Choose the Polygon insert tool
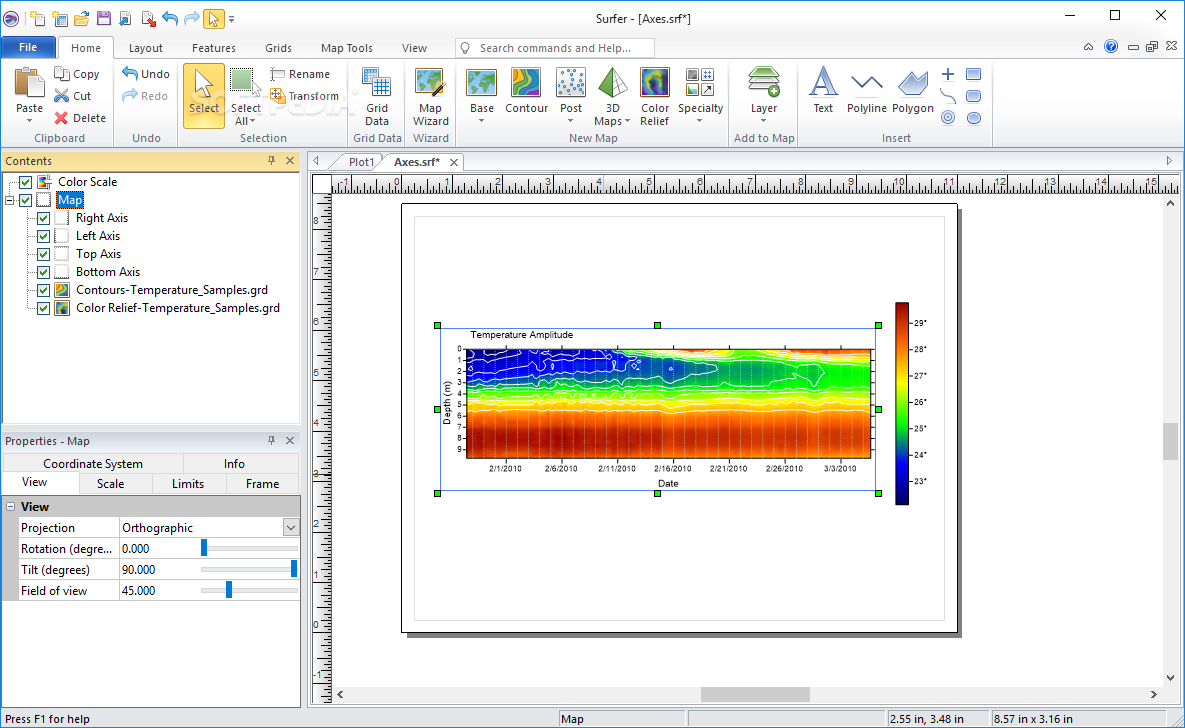This screenshot has height=728, width=1185. click(912, 91)
